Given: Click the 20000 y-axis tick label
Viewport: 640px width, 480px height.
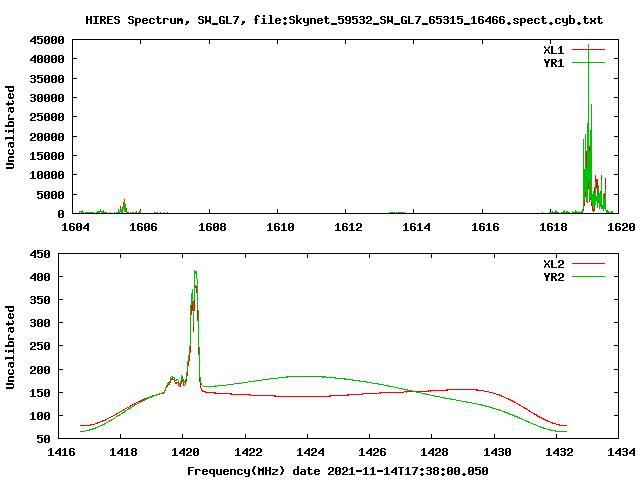Looking at the screenshot, I should click(x=47, y=137).
